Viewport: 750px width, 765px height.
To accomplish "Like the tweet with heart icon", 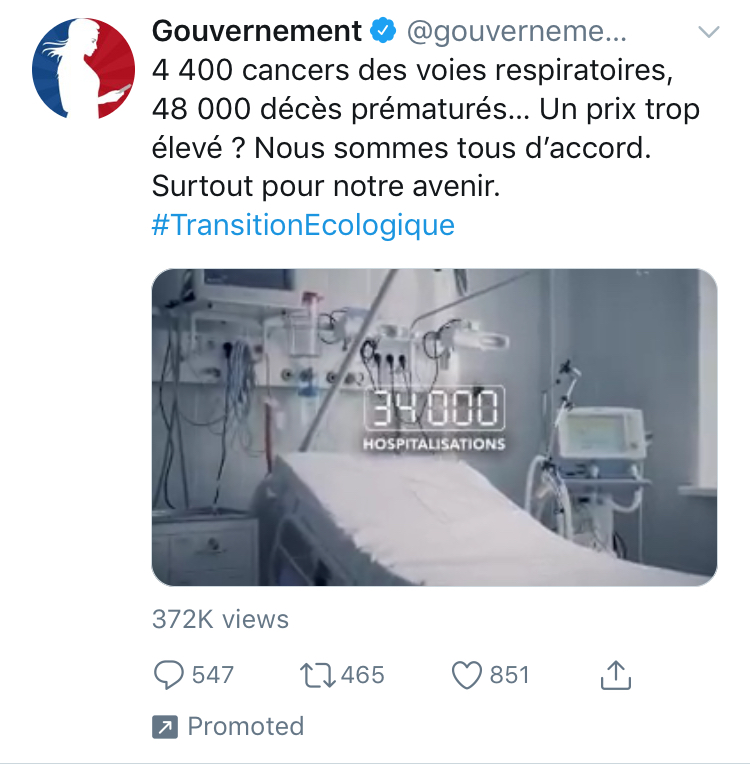I will [x=466, y=675].
